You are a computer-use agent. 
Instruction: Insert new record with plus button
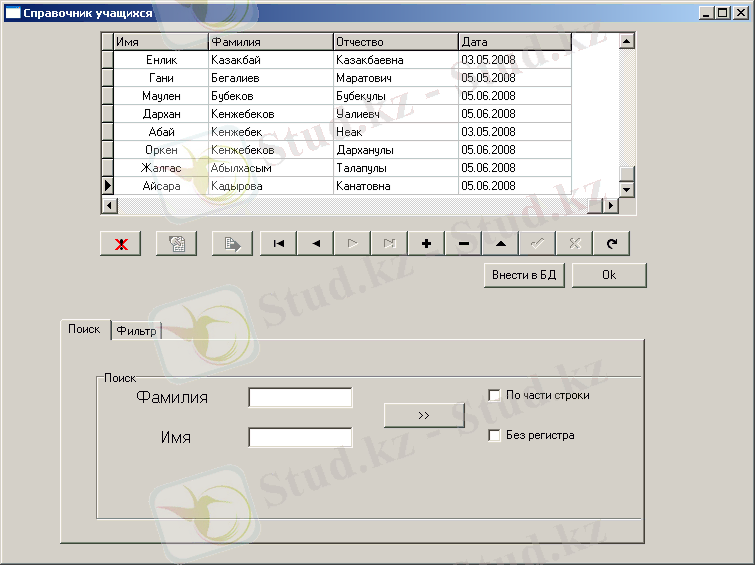click(426, 244)
